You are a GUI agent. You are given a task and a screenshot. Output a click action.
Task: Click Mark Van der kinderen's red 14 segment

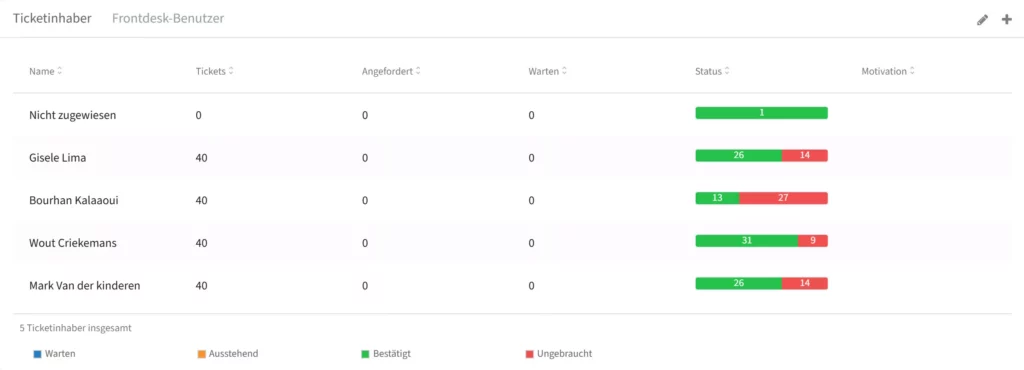click(805, 283)
